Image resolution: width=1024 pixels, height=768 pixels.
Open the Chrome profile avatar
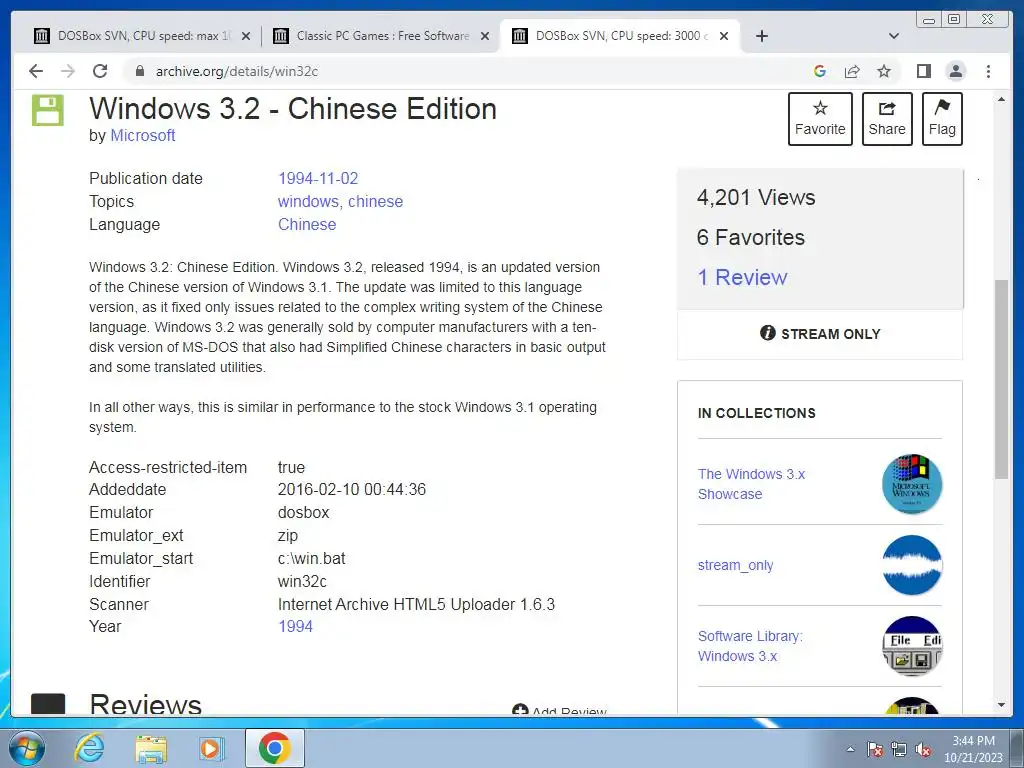[x=956, y=71]
